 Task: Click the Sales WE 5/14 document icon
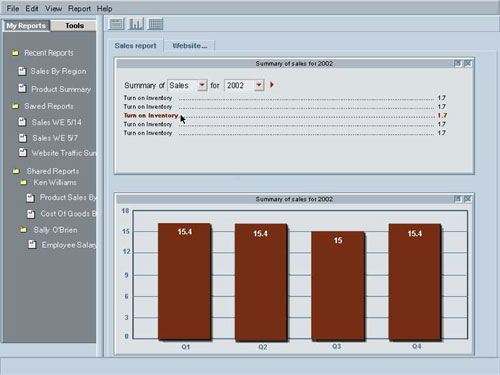click(22, 122)
